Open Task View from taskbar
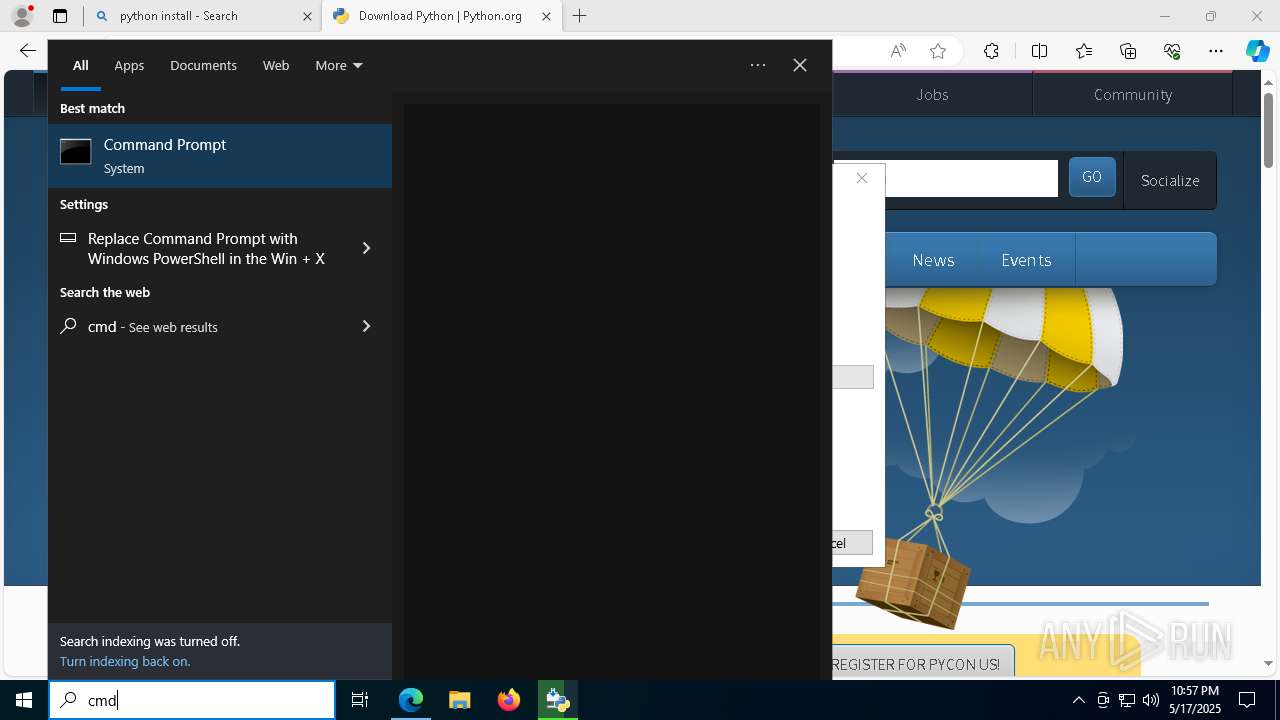Image resolution: width=1280 pixels, height=720 pixels. click(x=360, y=700)
